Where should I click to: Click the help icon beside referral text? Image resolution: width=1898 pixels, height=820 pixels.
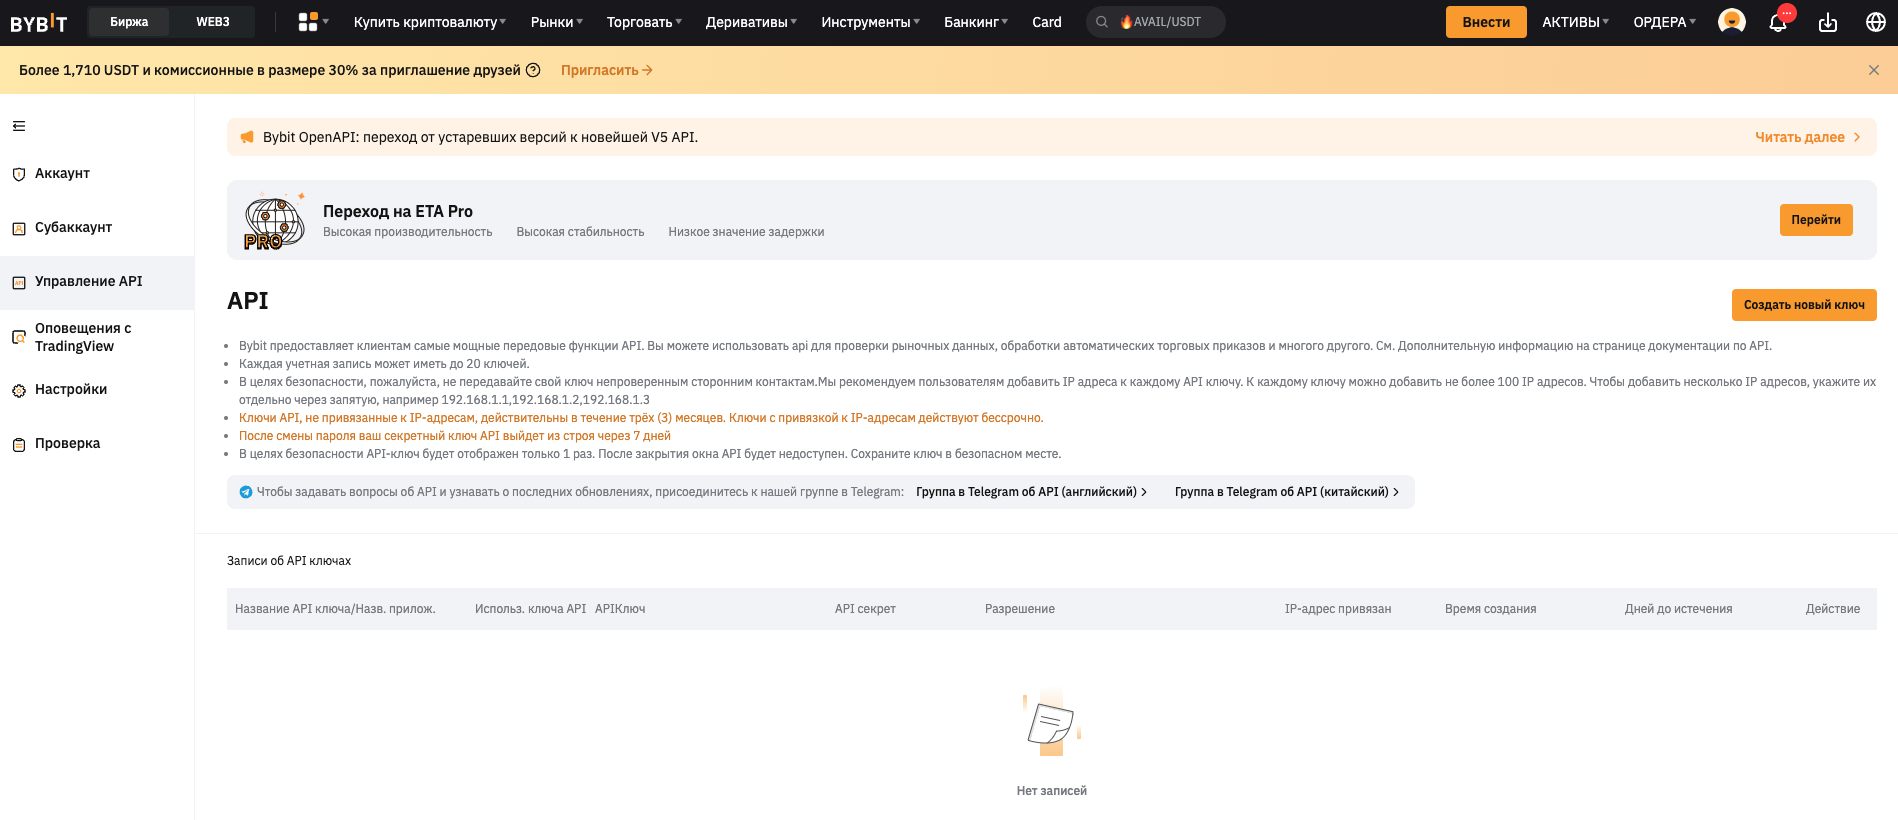pos(533,70)
